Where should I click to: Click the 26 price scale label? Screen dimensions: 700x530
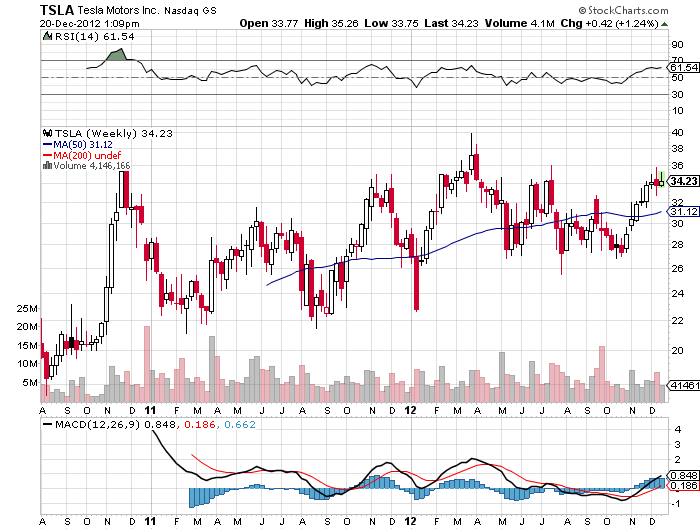click(x=677, y=268)
